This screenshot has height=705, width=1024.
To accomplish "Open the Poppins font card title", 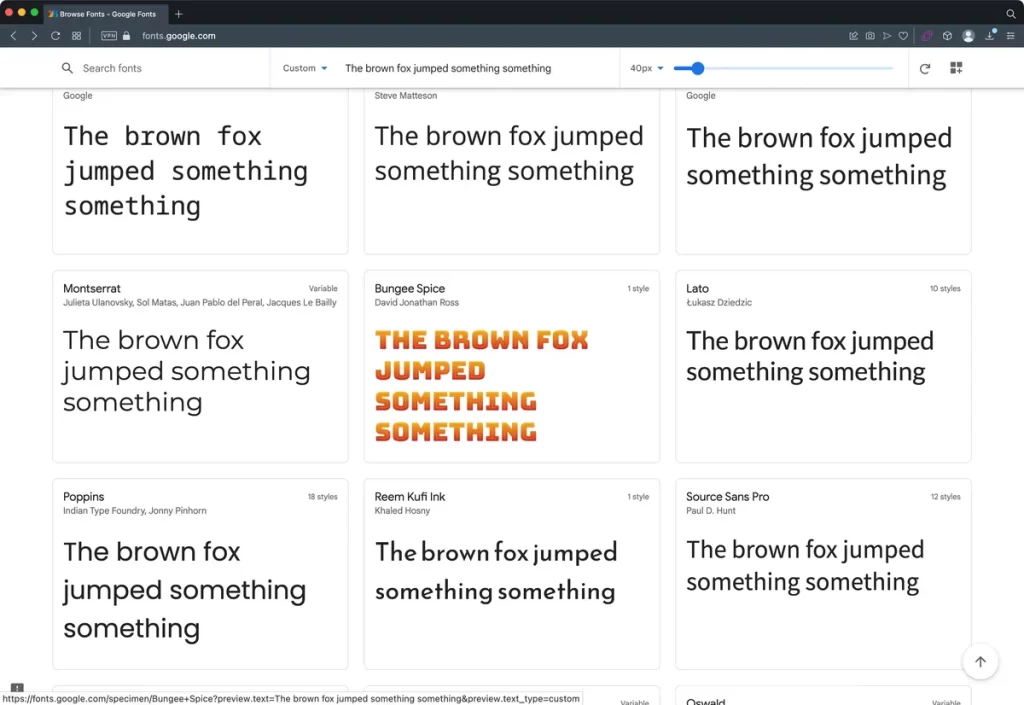I will pyautogui.click(x=83, y=497).
